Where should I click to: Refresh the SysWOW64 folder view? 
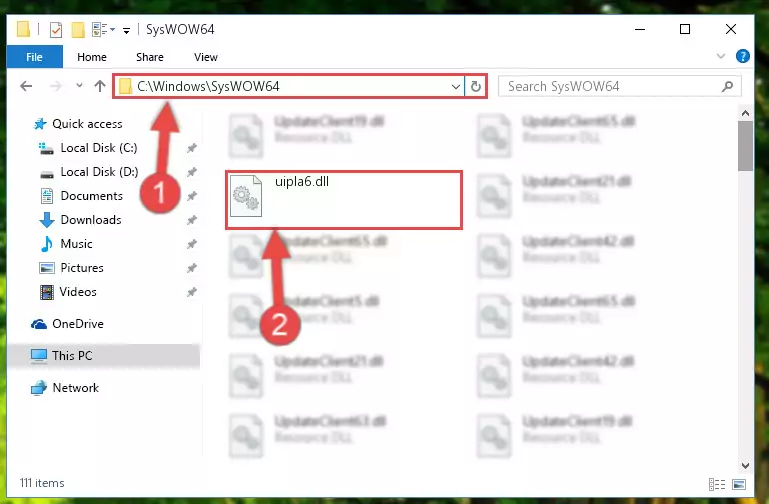click(475, 87)
